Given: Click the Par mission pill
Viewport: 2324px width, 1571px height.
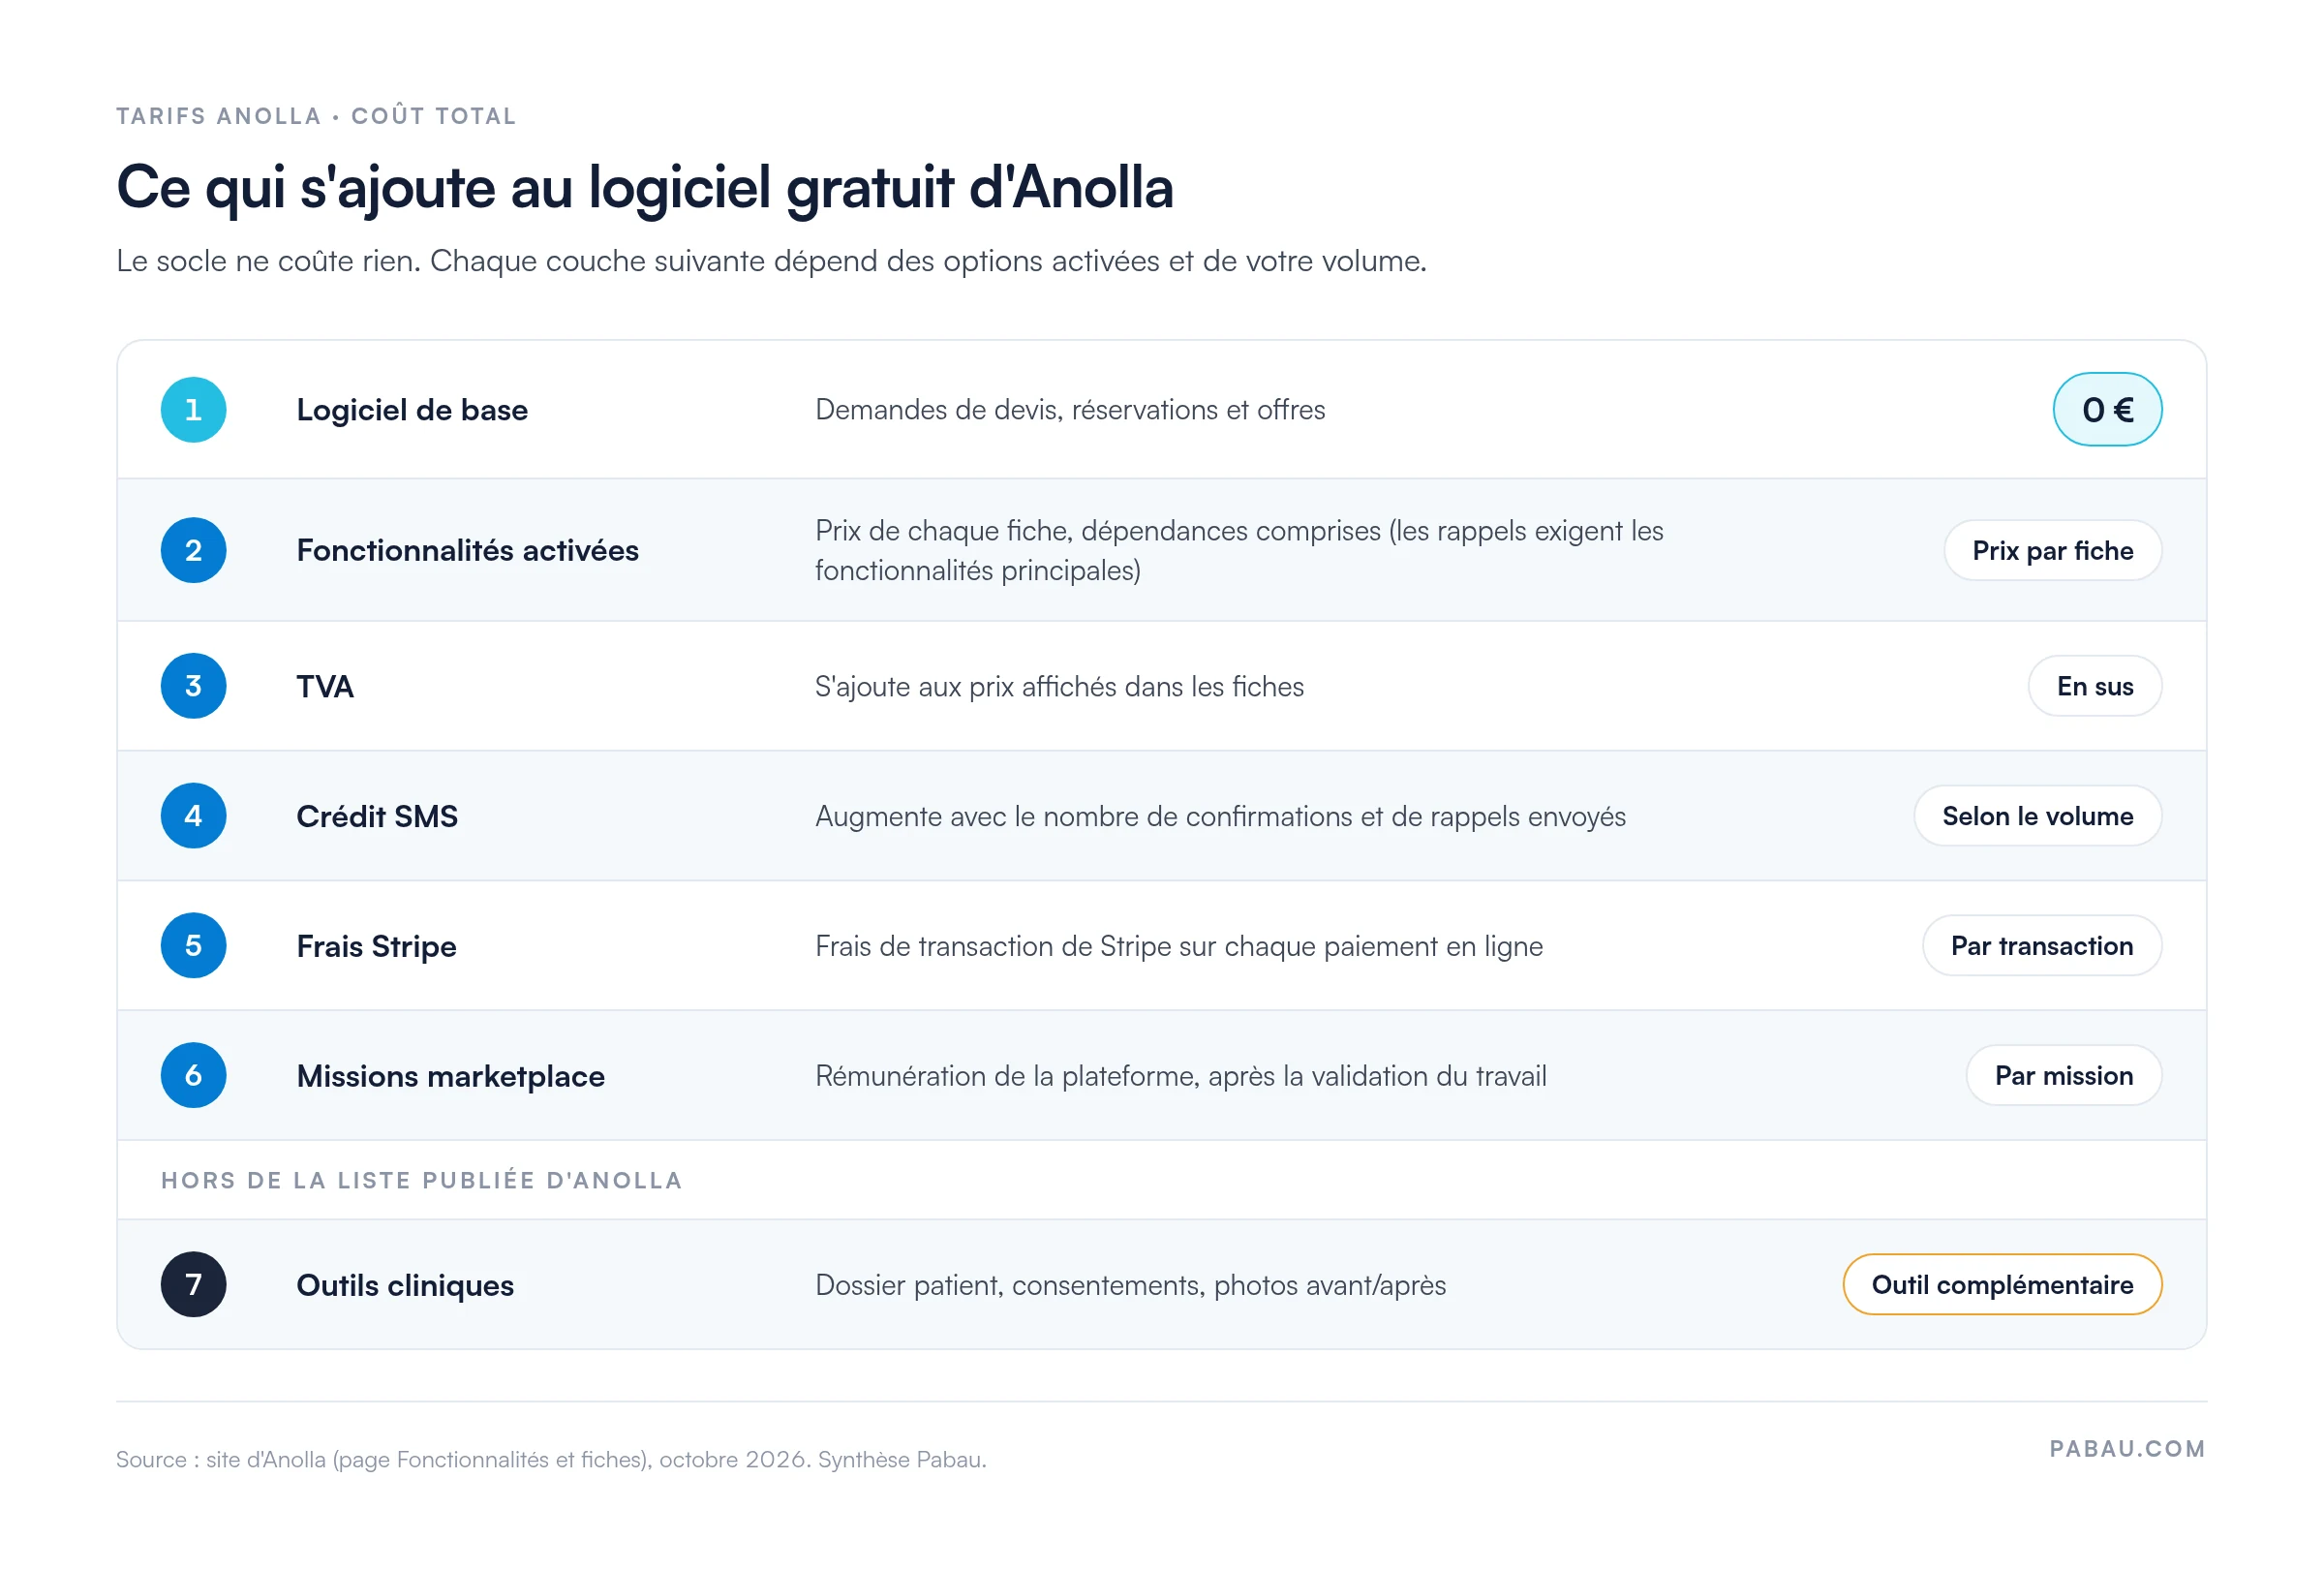Looking at the screenshot, I should (x=2064, y=1076).
